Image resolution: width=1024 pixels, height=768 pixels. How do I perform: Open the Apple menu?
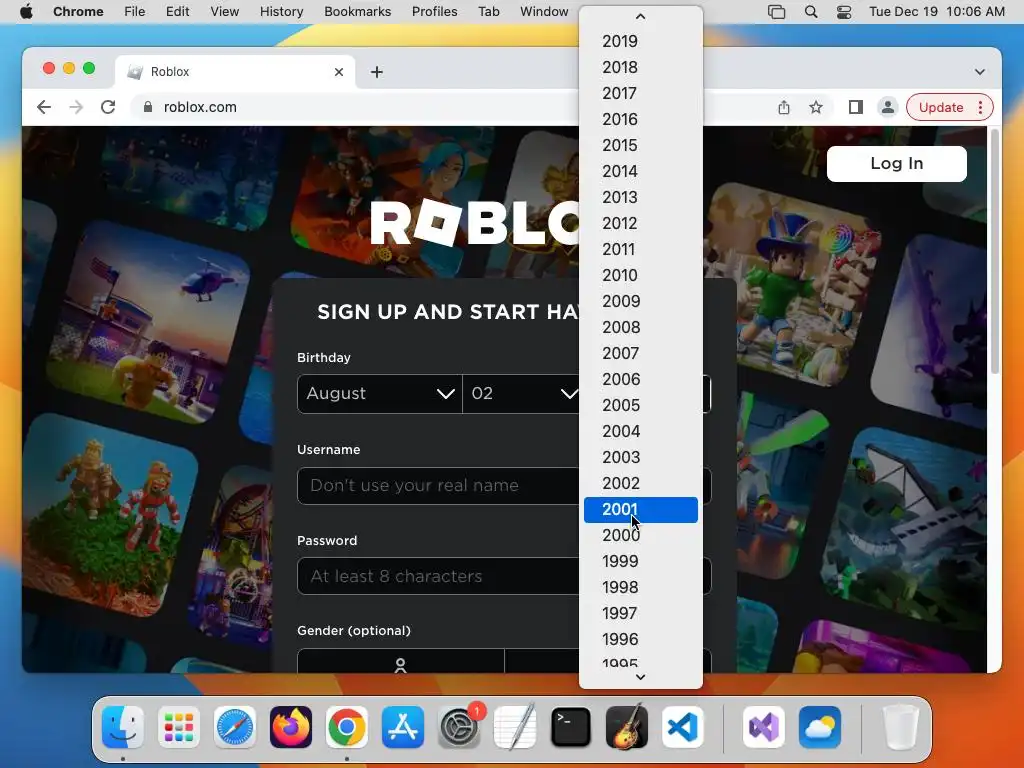pyautogui.click(x=26, y=12)
